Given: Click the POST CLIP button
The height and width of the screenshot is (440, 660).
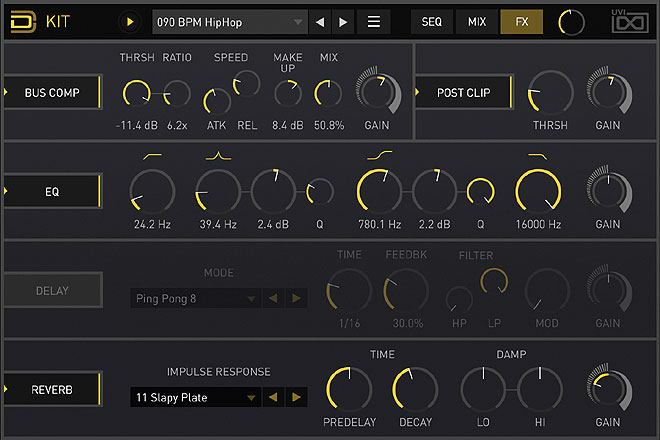Looking at the screenshot, I should [463, 93].
